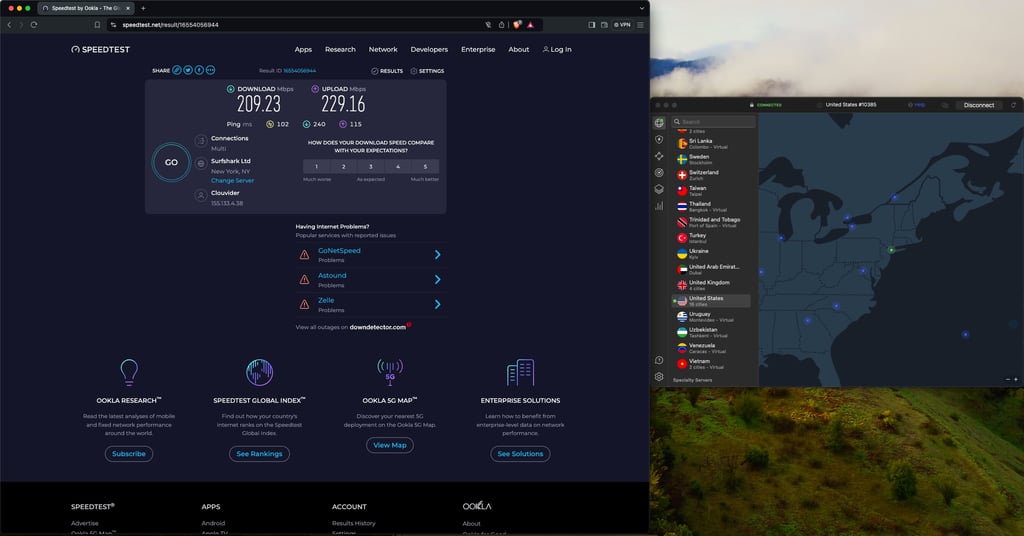1024x536 pixels.
Task: Open the Brave Rewards triangle icon
Action: coord(530,25)
